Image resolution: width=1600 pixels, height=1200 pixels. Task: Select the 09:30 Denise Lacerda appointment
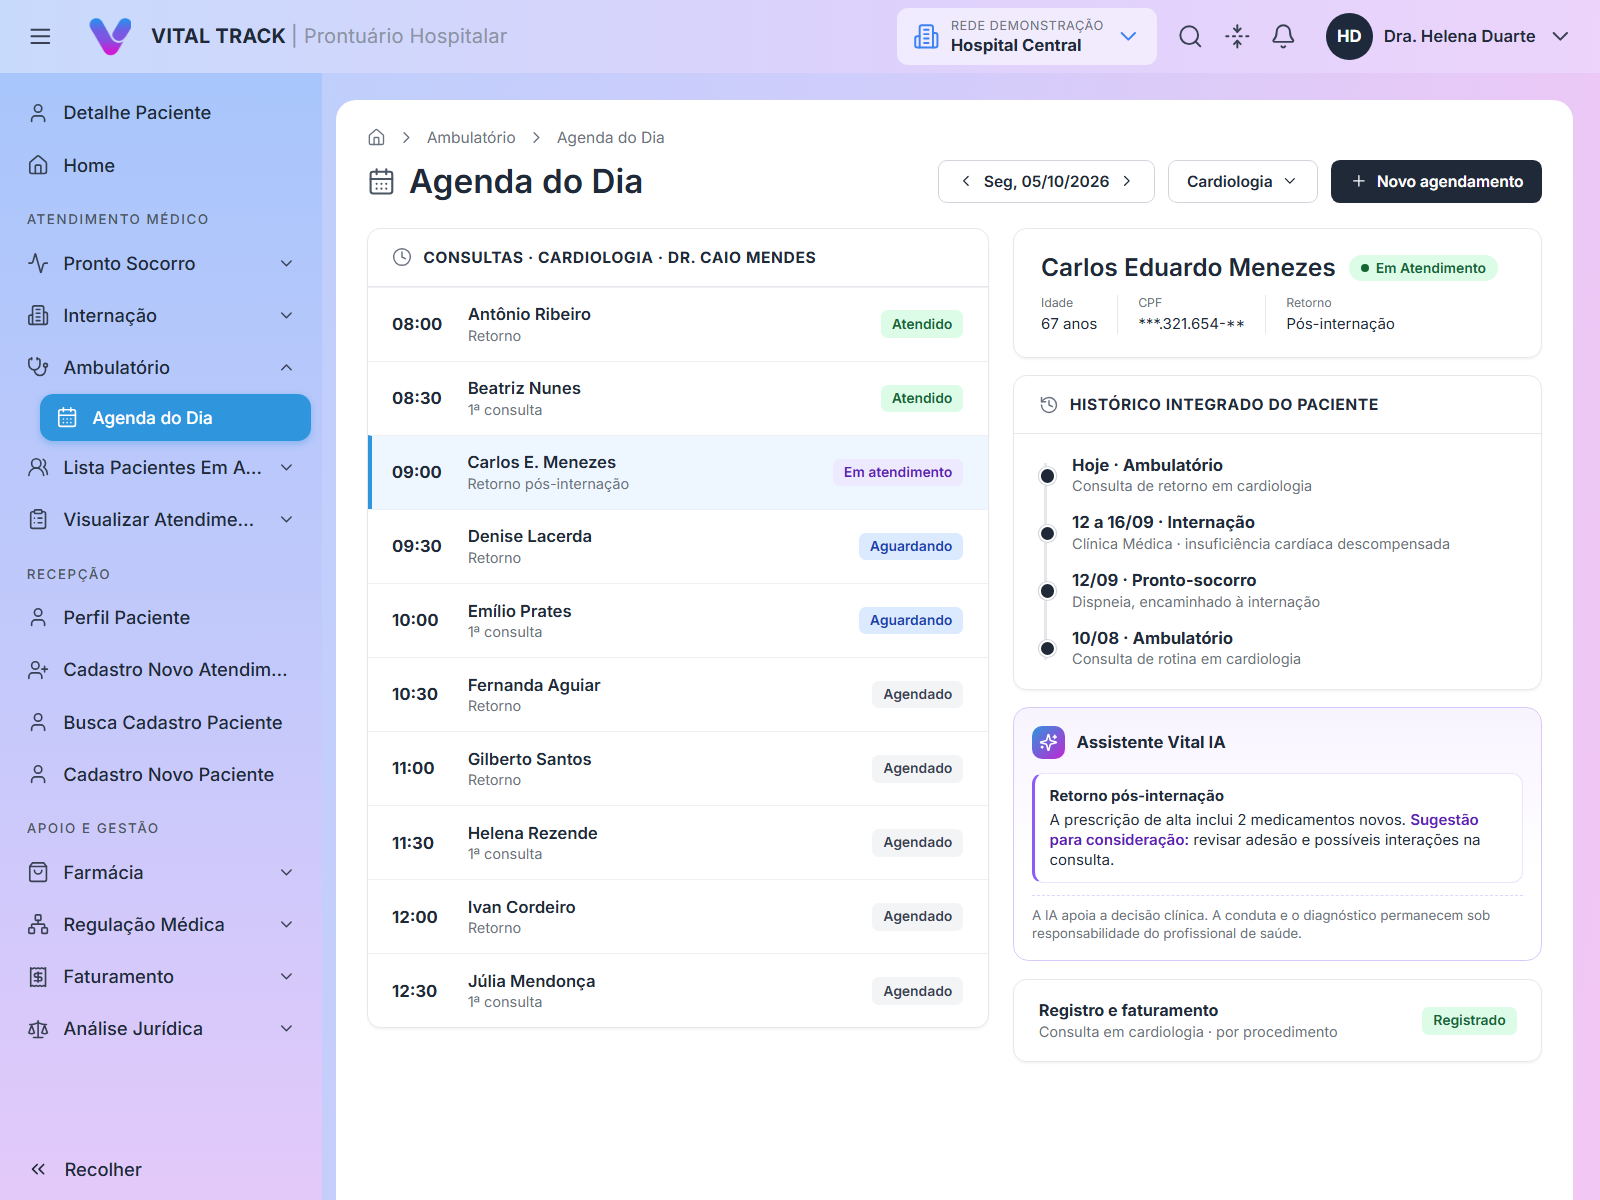click(678, 546)
